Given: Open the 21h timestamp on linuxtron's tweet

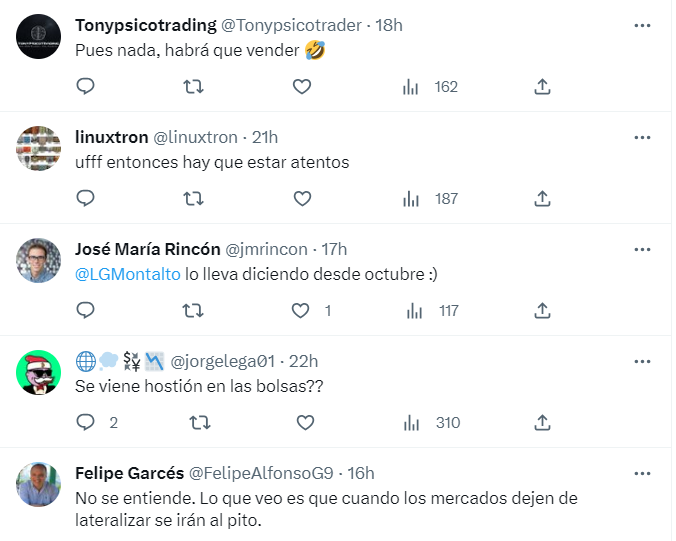Looking at the screenshot, I should click(x=265, y=137).
